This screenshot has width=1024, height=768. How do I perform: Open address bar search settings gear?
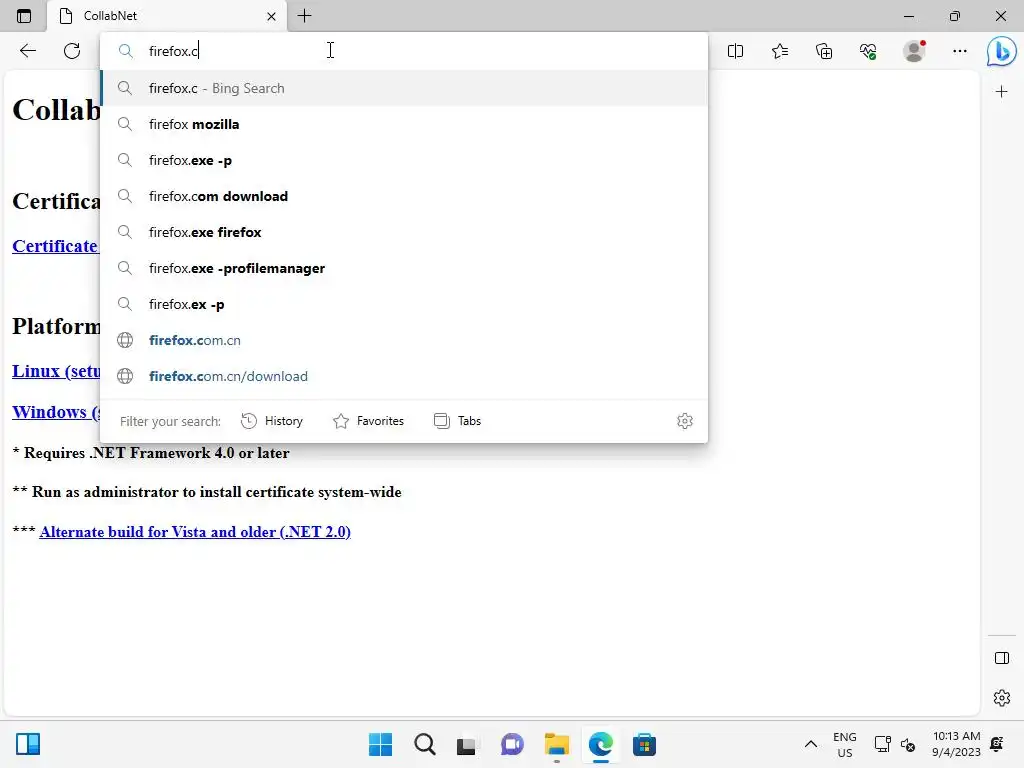tap(684, 421)
